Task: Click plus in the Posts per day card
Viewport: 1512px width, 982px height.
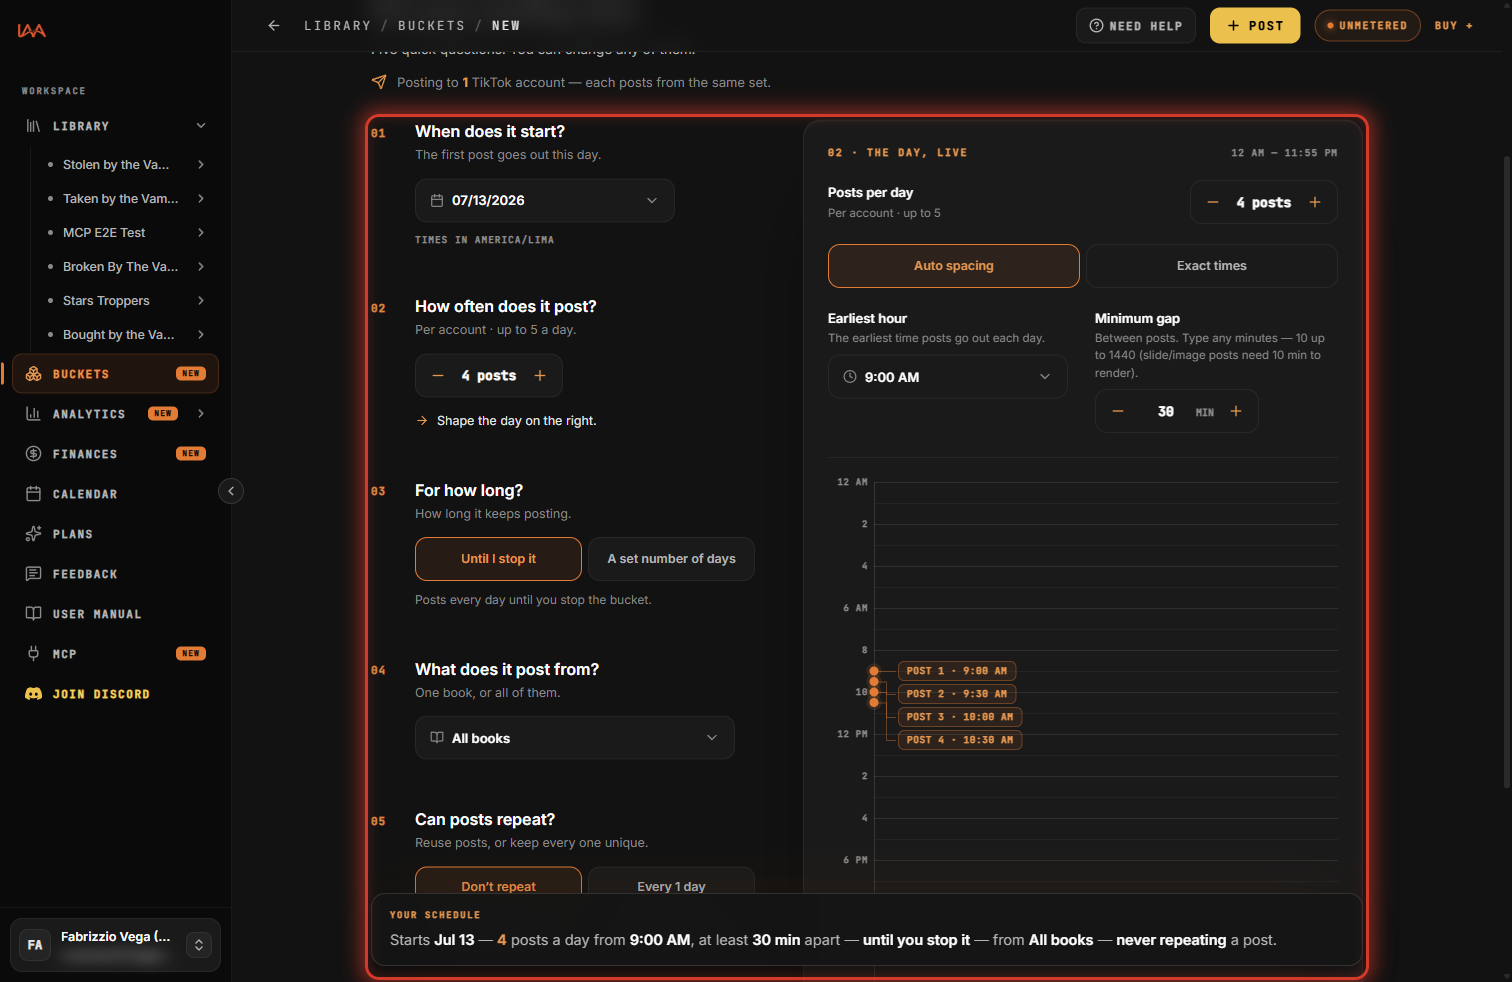Action: 1315,203
